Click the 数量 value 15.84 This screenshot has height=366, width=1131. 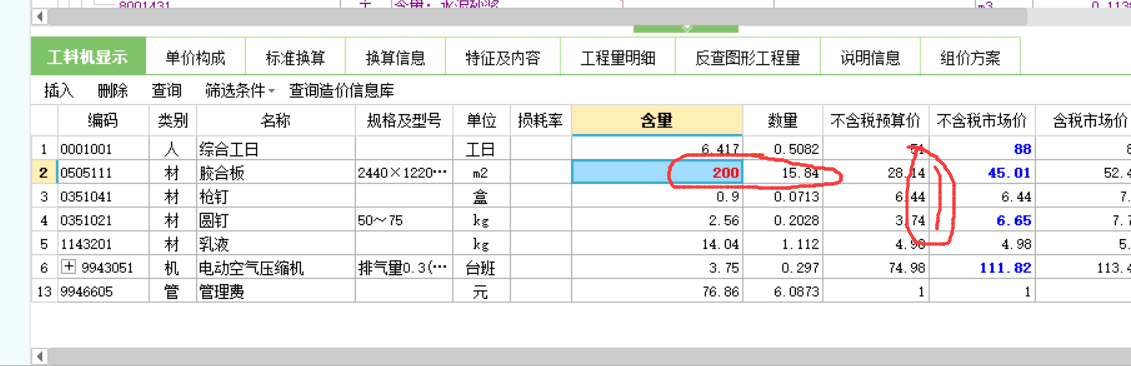coord(783,173)
